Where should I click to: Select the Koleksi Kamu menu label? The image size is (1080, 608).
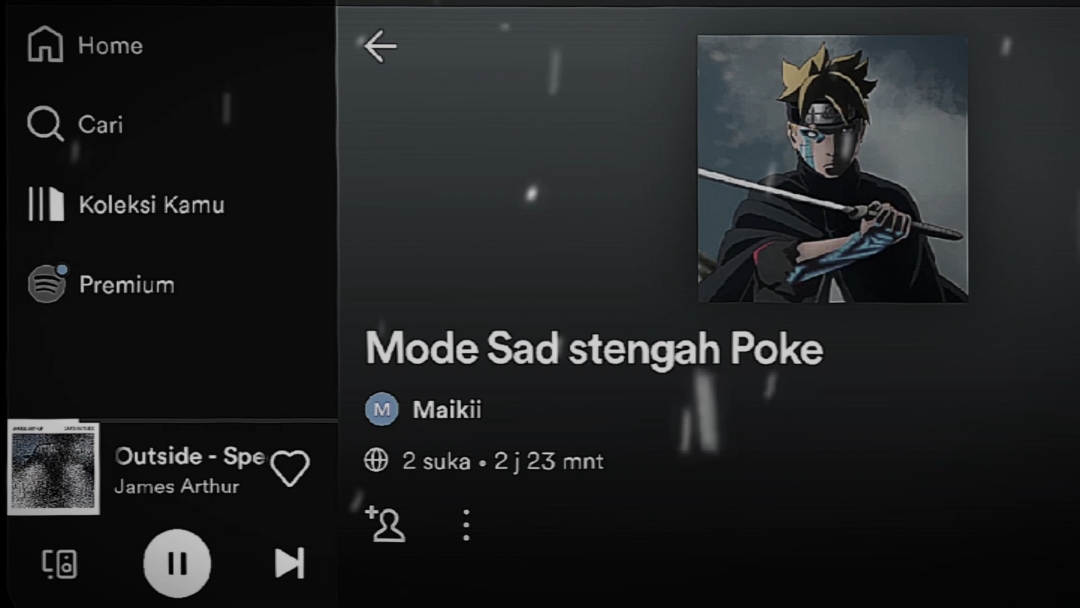(x=152, y=205)
